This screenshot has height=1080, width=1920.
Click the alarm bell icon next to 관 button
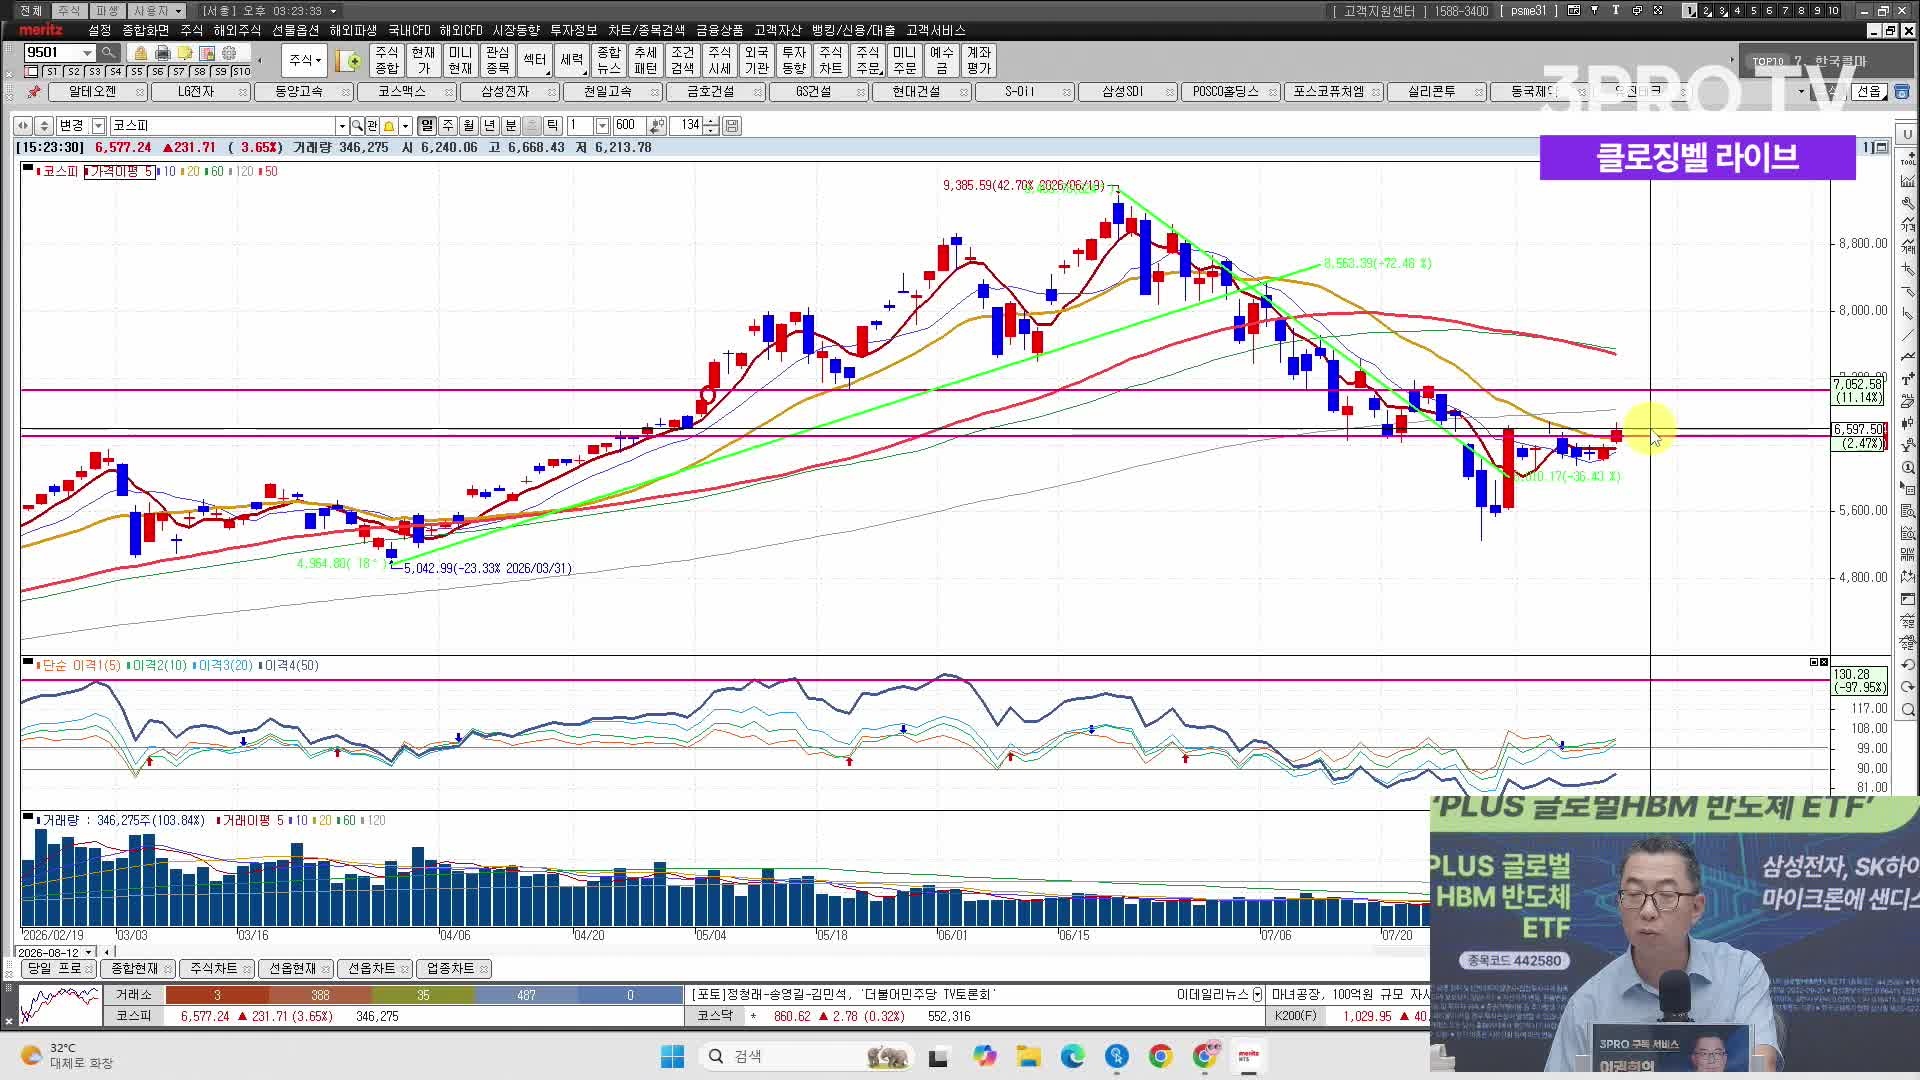389,126
